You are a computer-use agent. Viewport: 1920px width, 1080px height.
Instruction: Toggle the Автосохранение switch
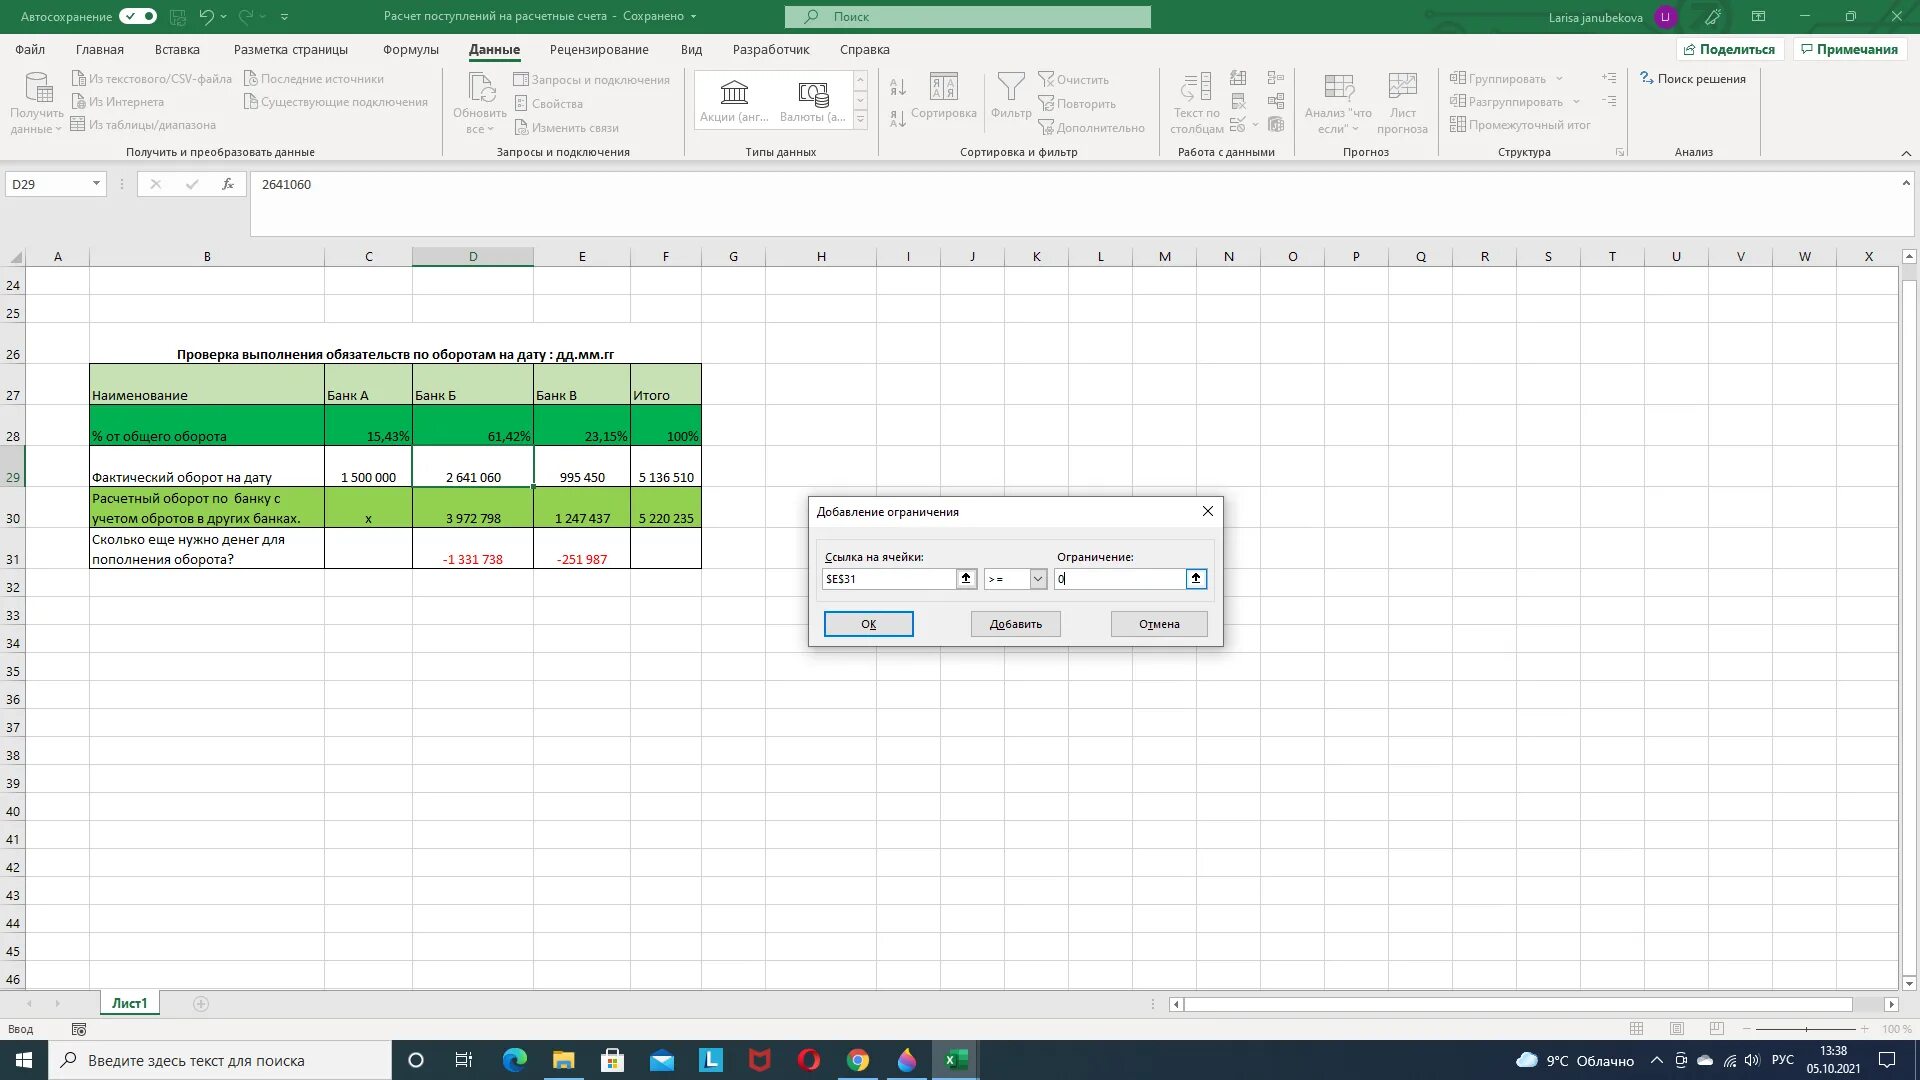[x=138, y=16]
